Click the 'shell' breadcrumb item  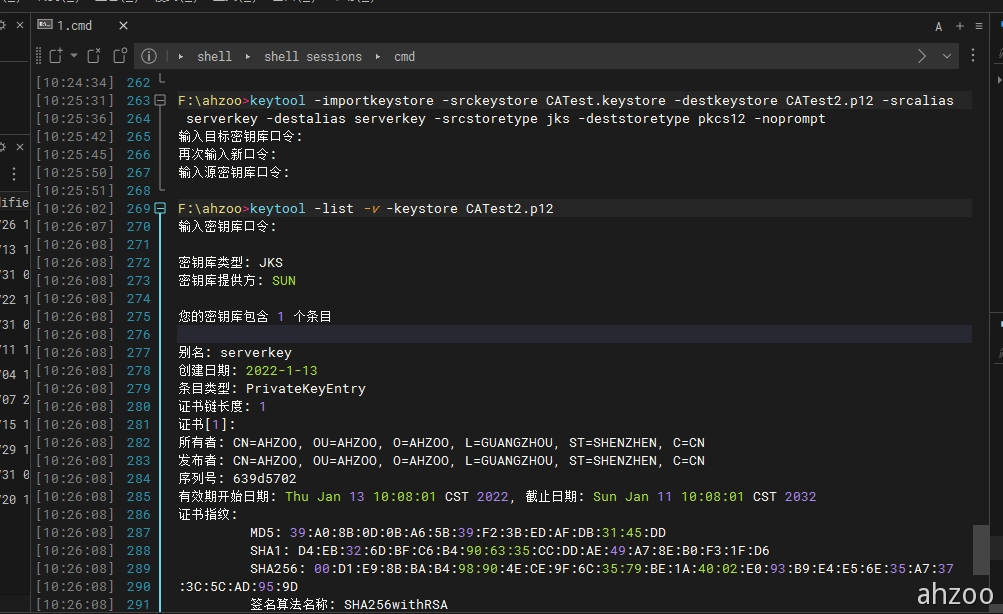coord(214,57)
